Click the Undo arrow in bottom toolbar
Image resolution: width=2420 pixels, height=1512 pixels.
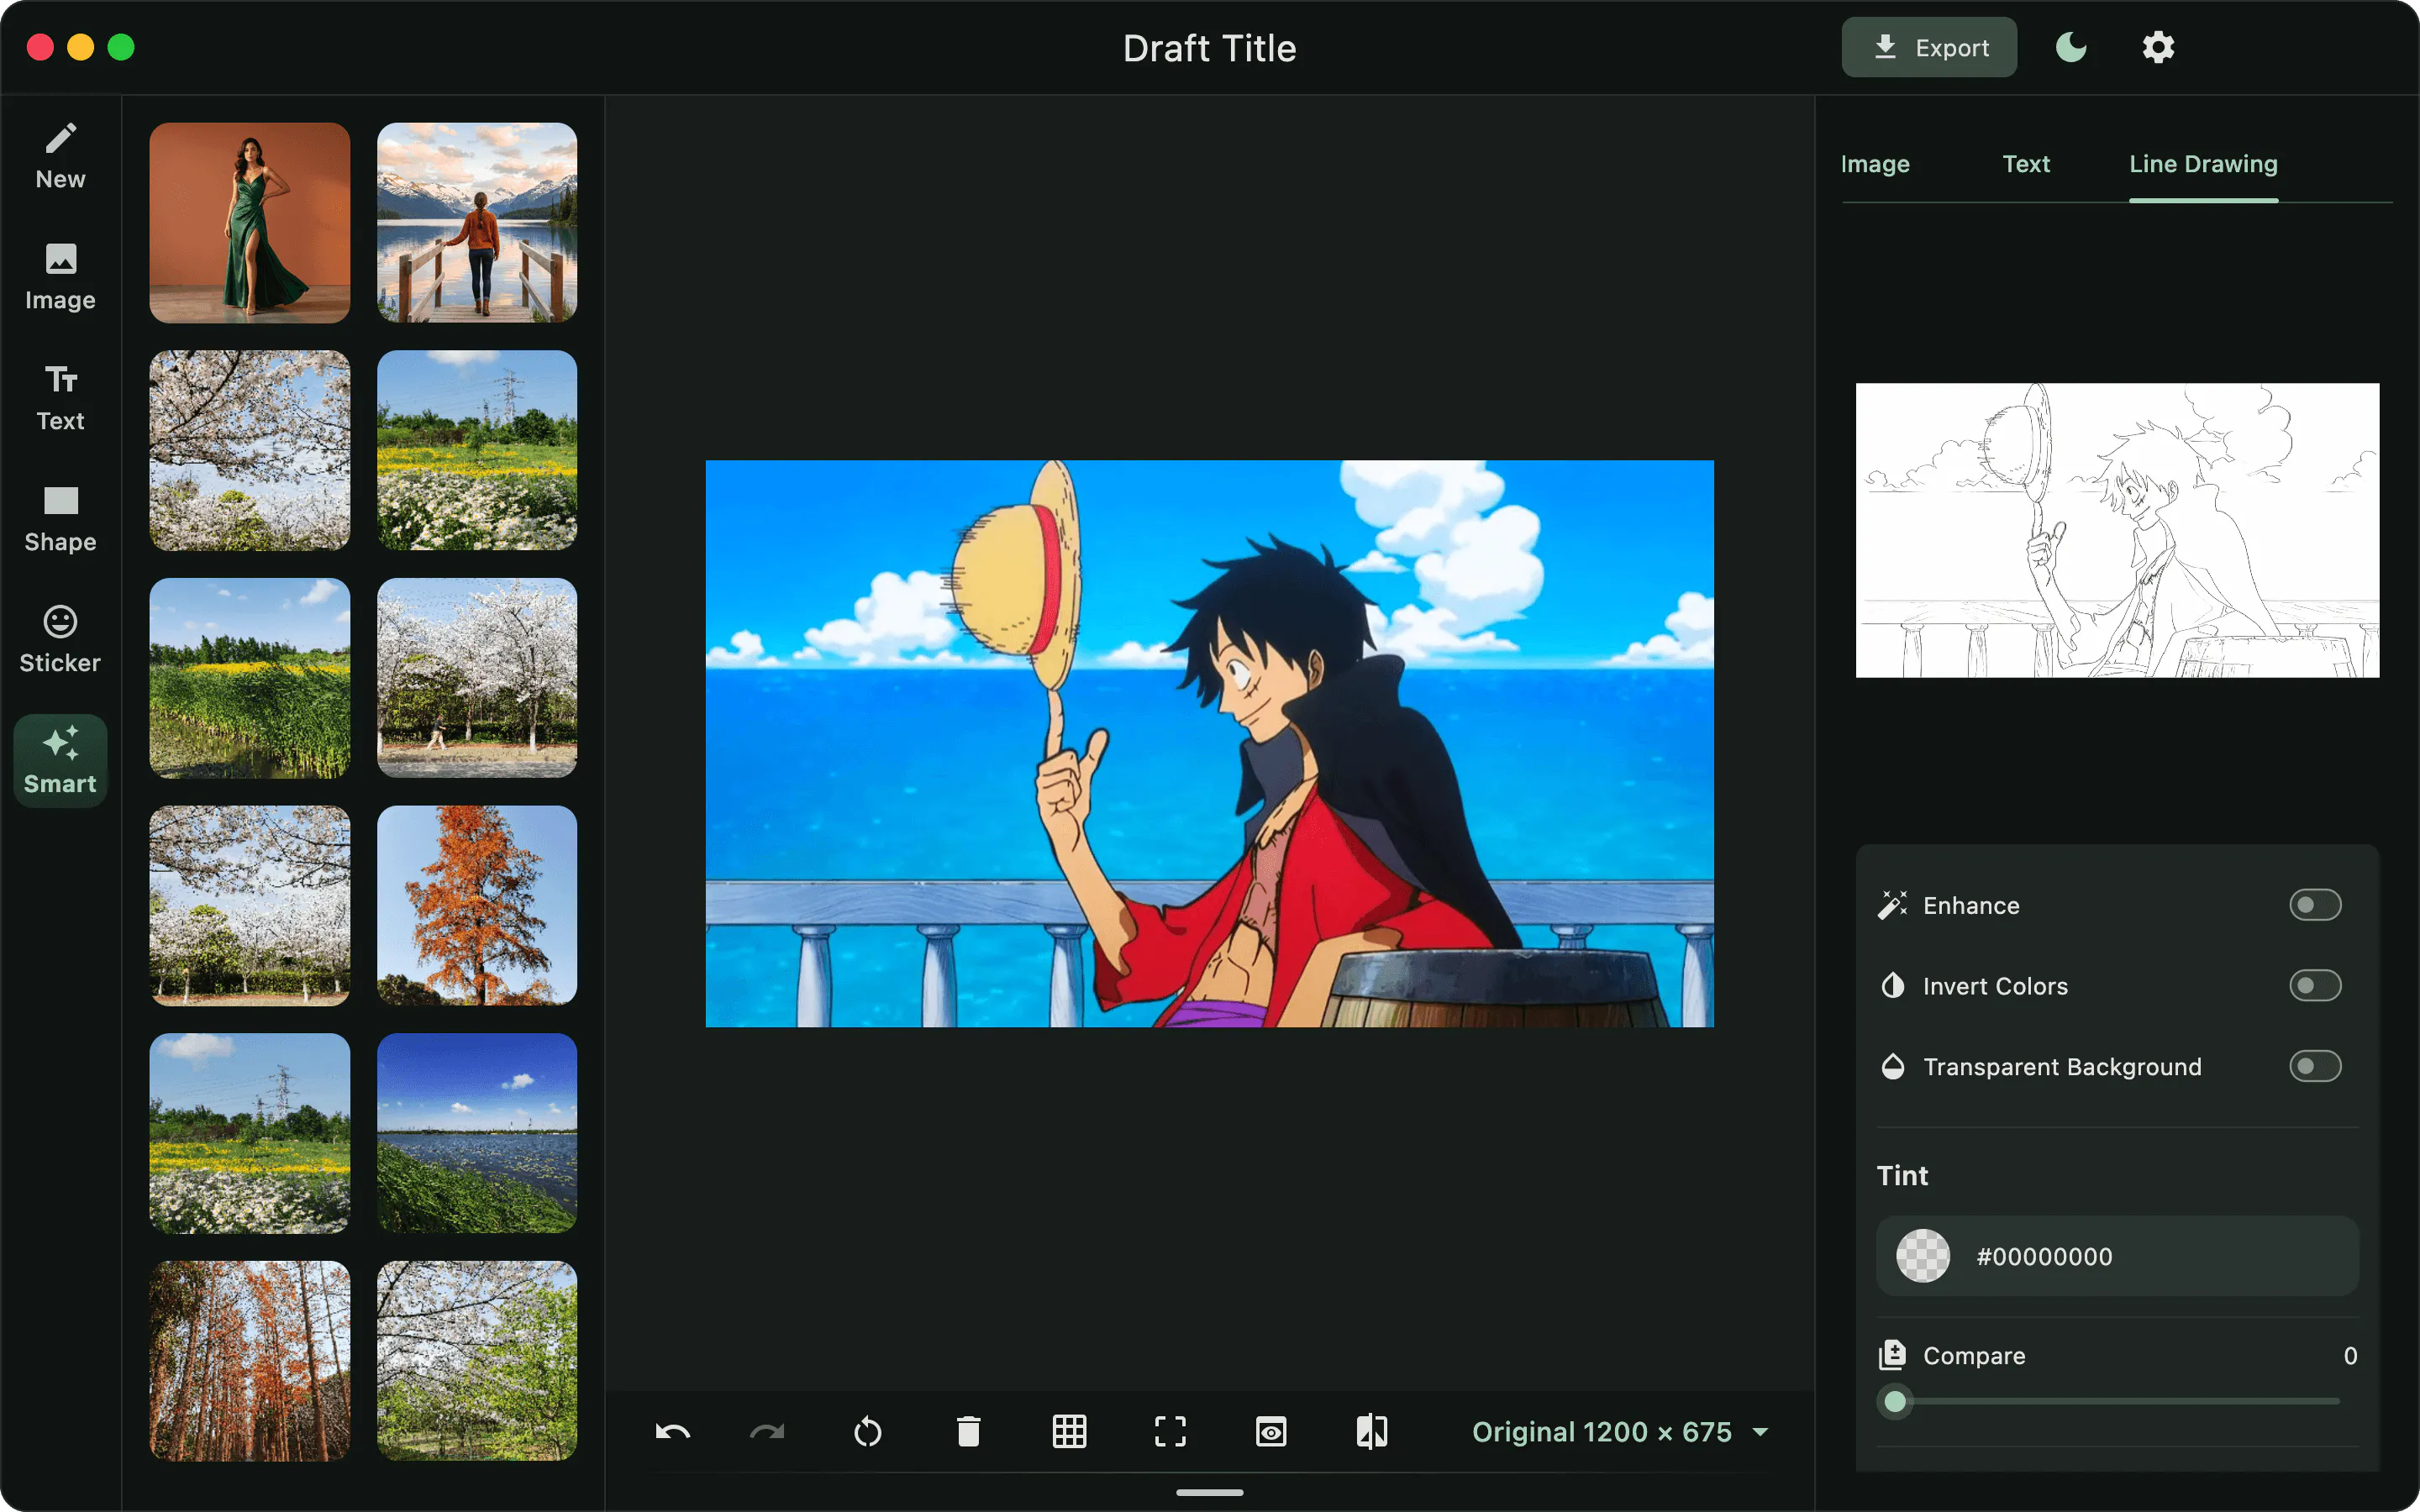(673, 1432)
